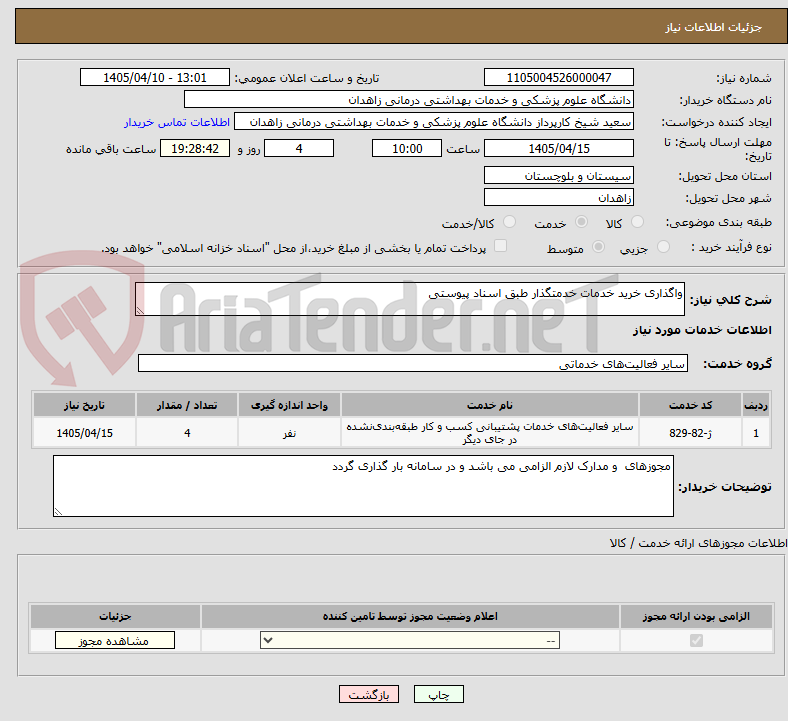Click the تاریخ نیاز column header
This screenshot has height=721, width=788.
point(84,405)
